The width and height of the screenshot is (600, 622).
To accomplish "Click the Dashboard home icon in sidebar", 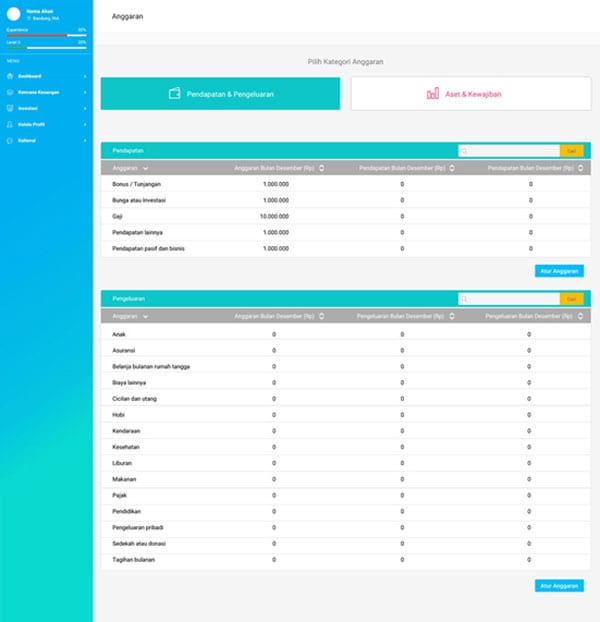I will click(9, 76).
